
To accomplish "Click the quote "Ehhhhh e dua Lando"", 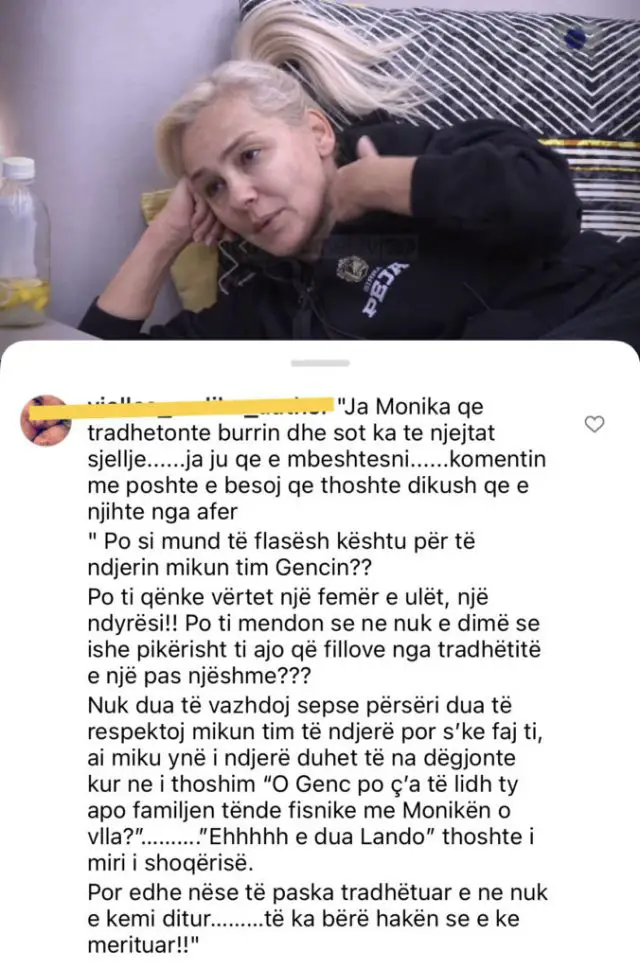I will click(x=319, y=836).
